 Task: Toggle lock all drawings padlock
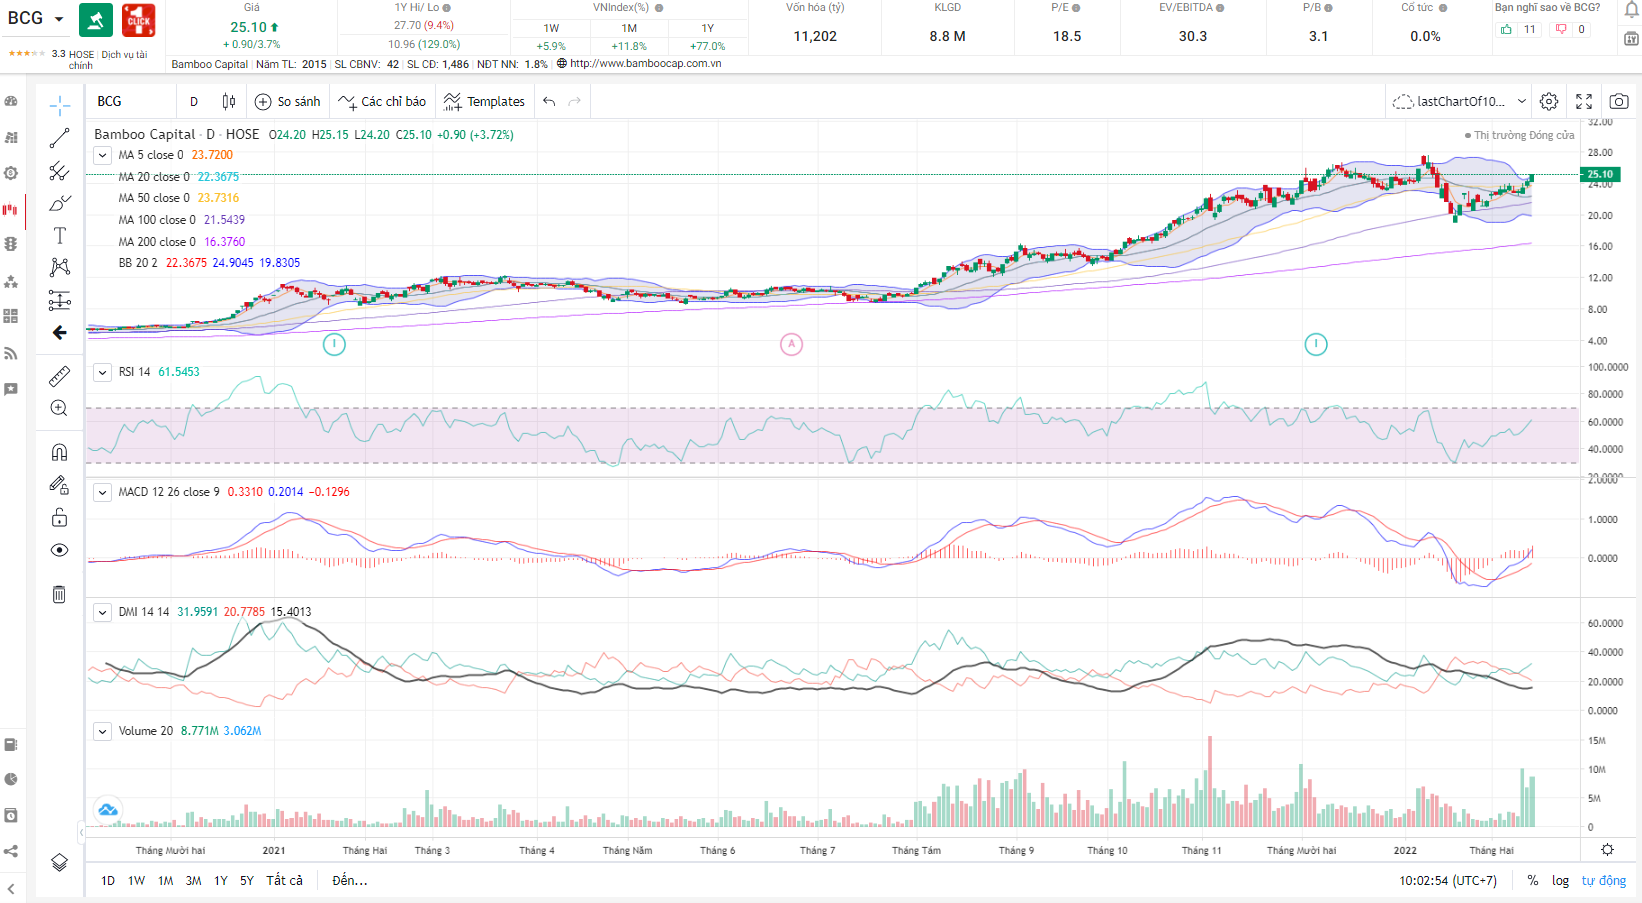(x=60, y=517)
